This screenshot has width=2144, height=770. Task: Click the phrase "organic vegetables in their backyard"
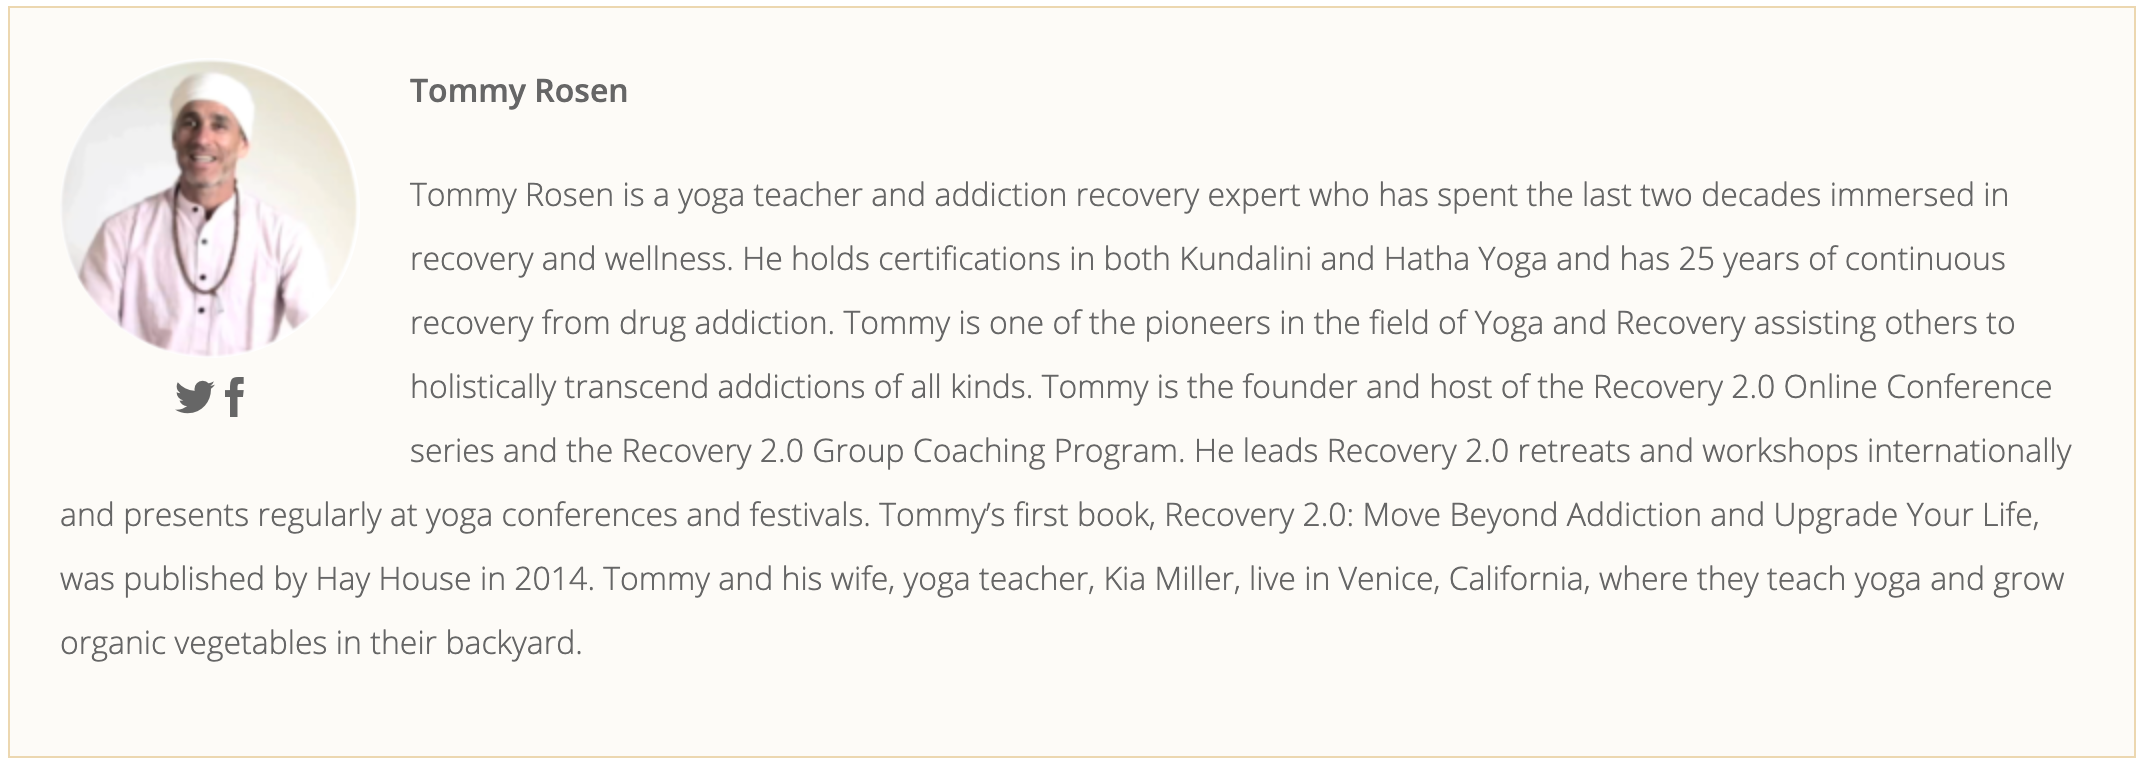coord(318,643)
